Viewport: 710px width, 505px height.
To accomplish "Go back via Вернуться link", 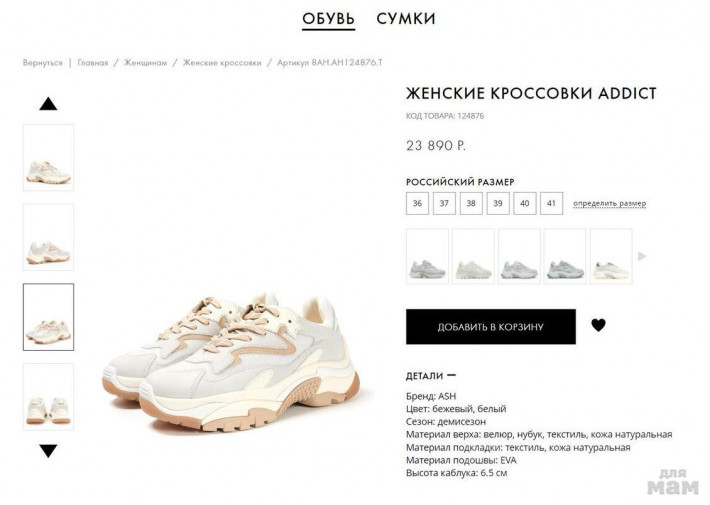I will coord(43,63).
